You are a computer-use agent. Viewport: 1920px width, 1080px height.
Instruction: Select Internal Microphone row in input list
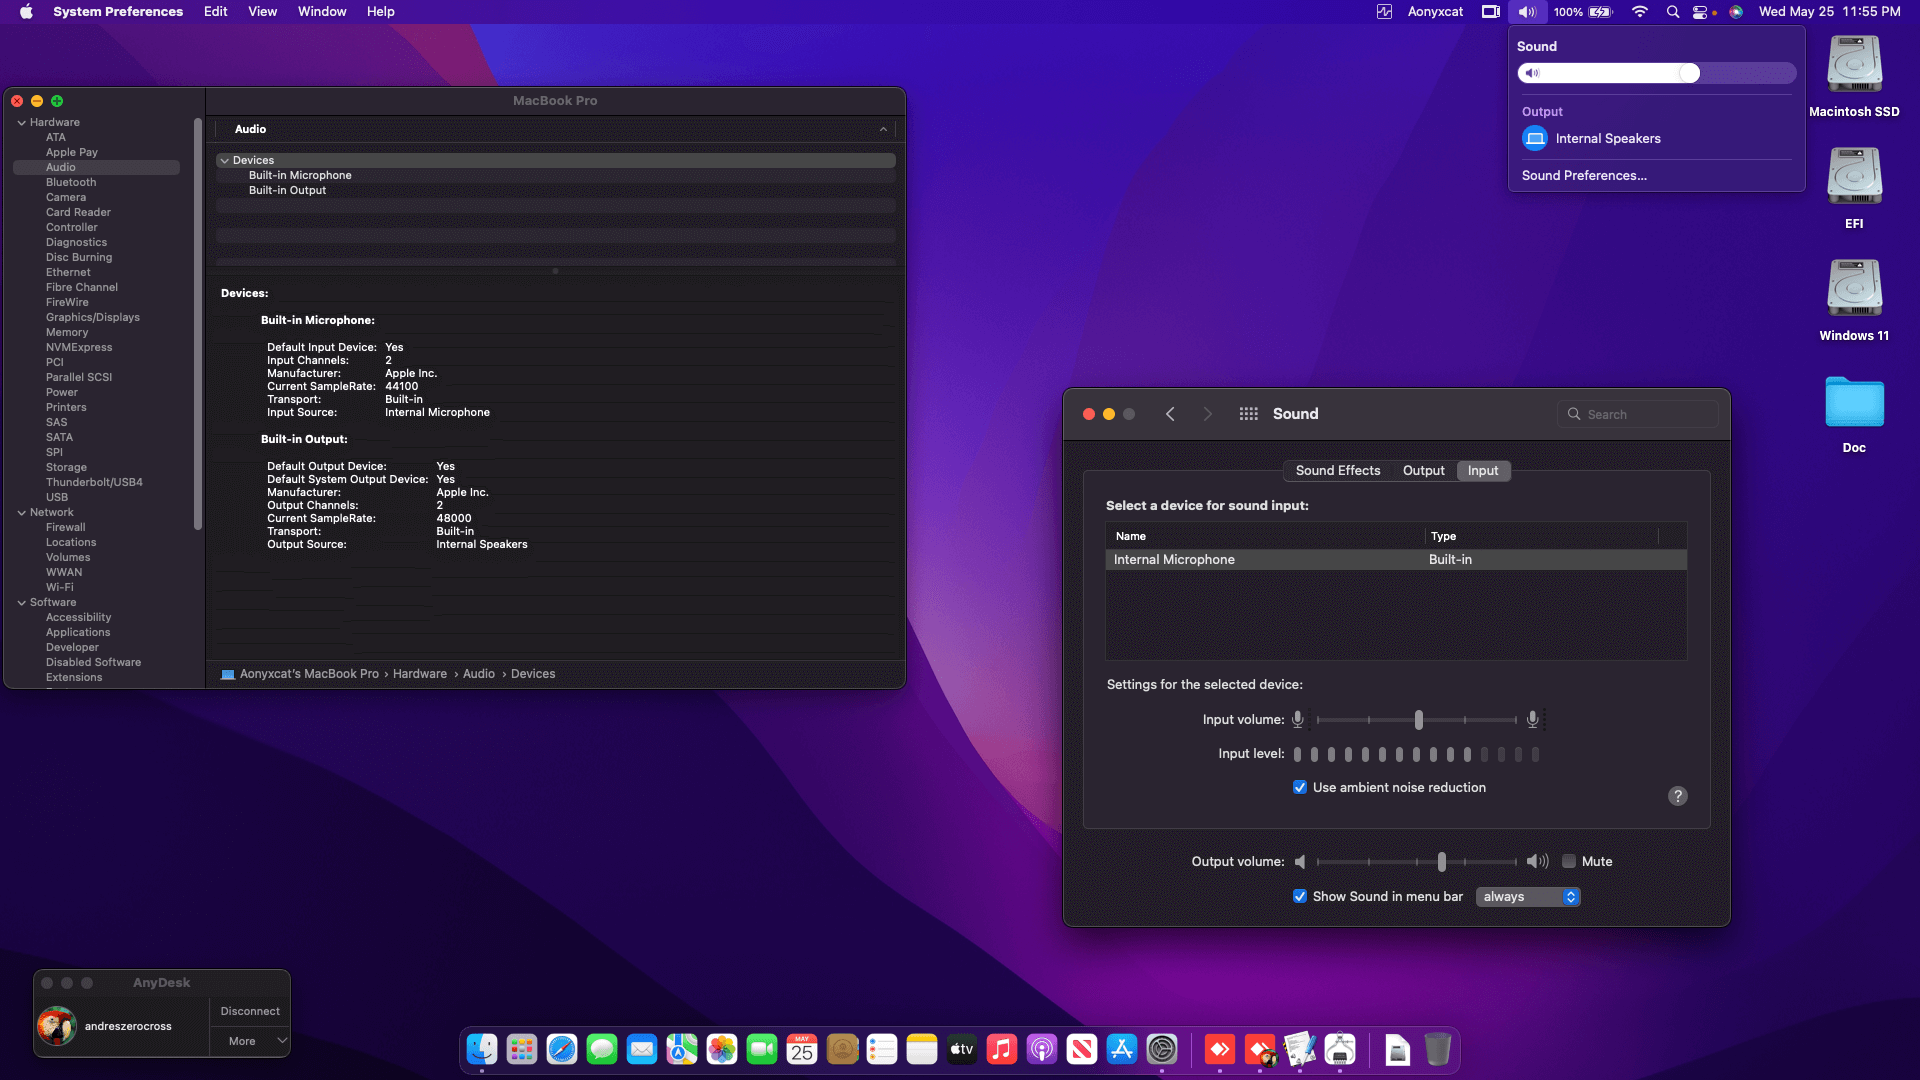pos(1396,560)
